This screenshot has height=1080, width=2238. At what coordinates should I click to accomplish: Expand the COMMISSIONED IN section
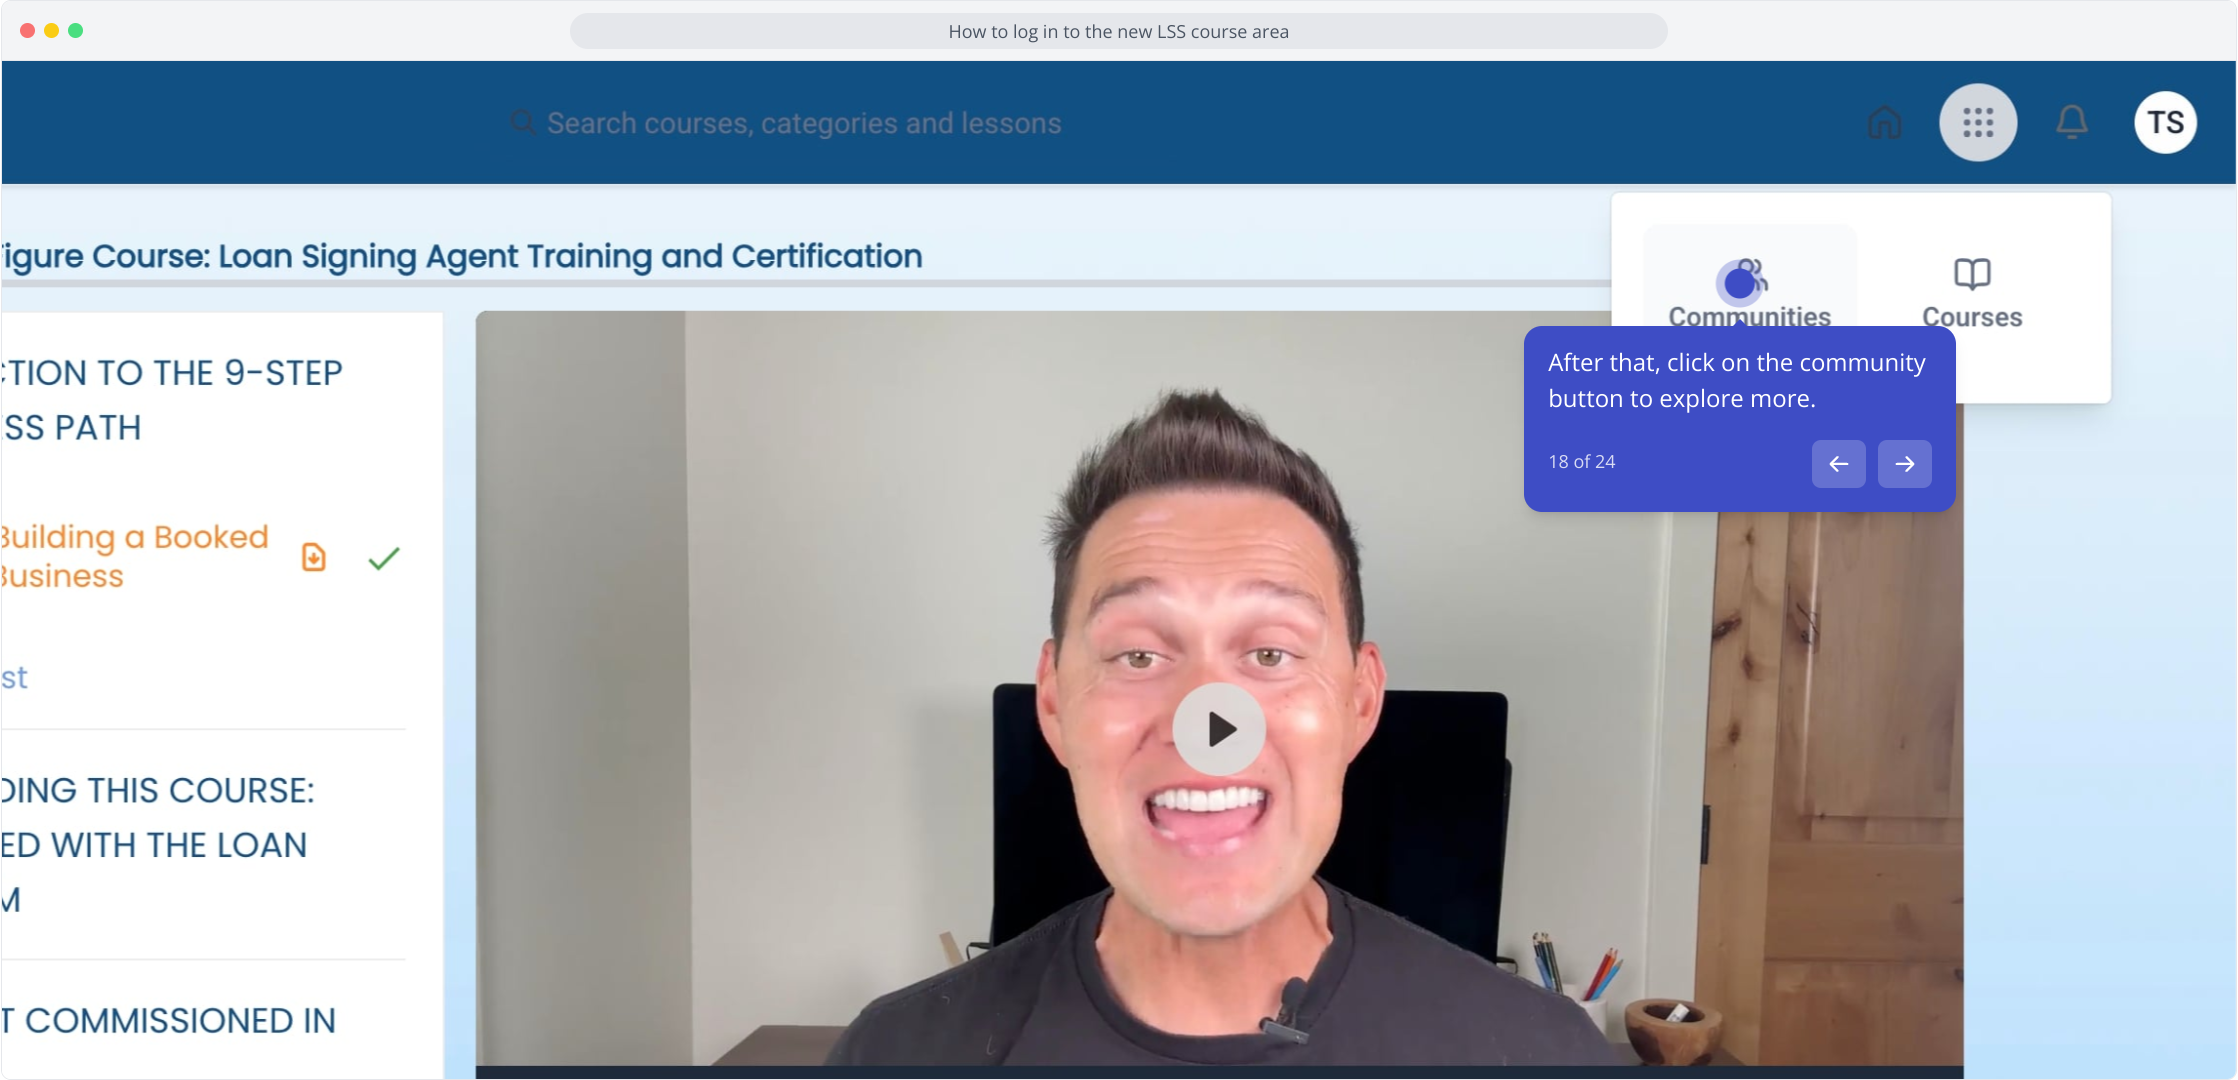[168, 1021]
